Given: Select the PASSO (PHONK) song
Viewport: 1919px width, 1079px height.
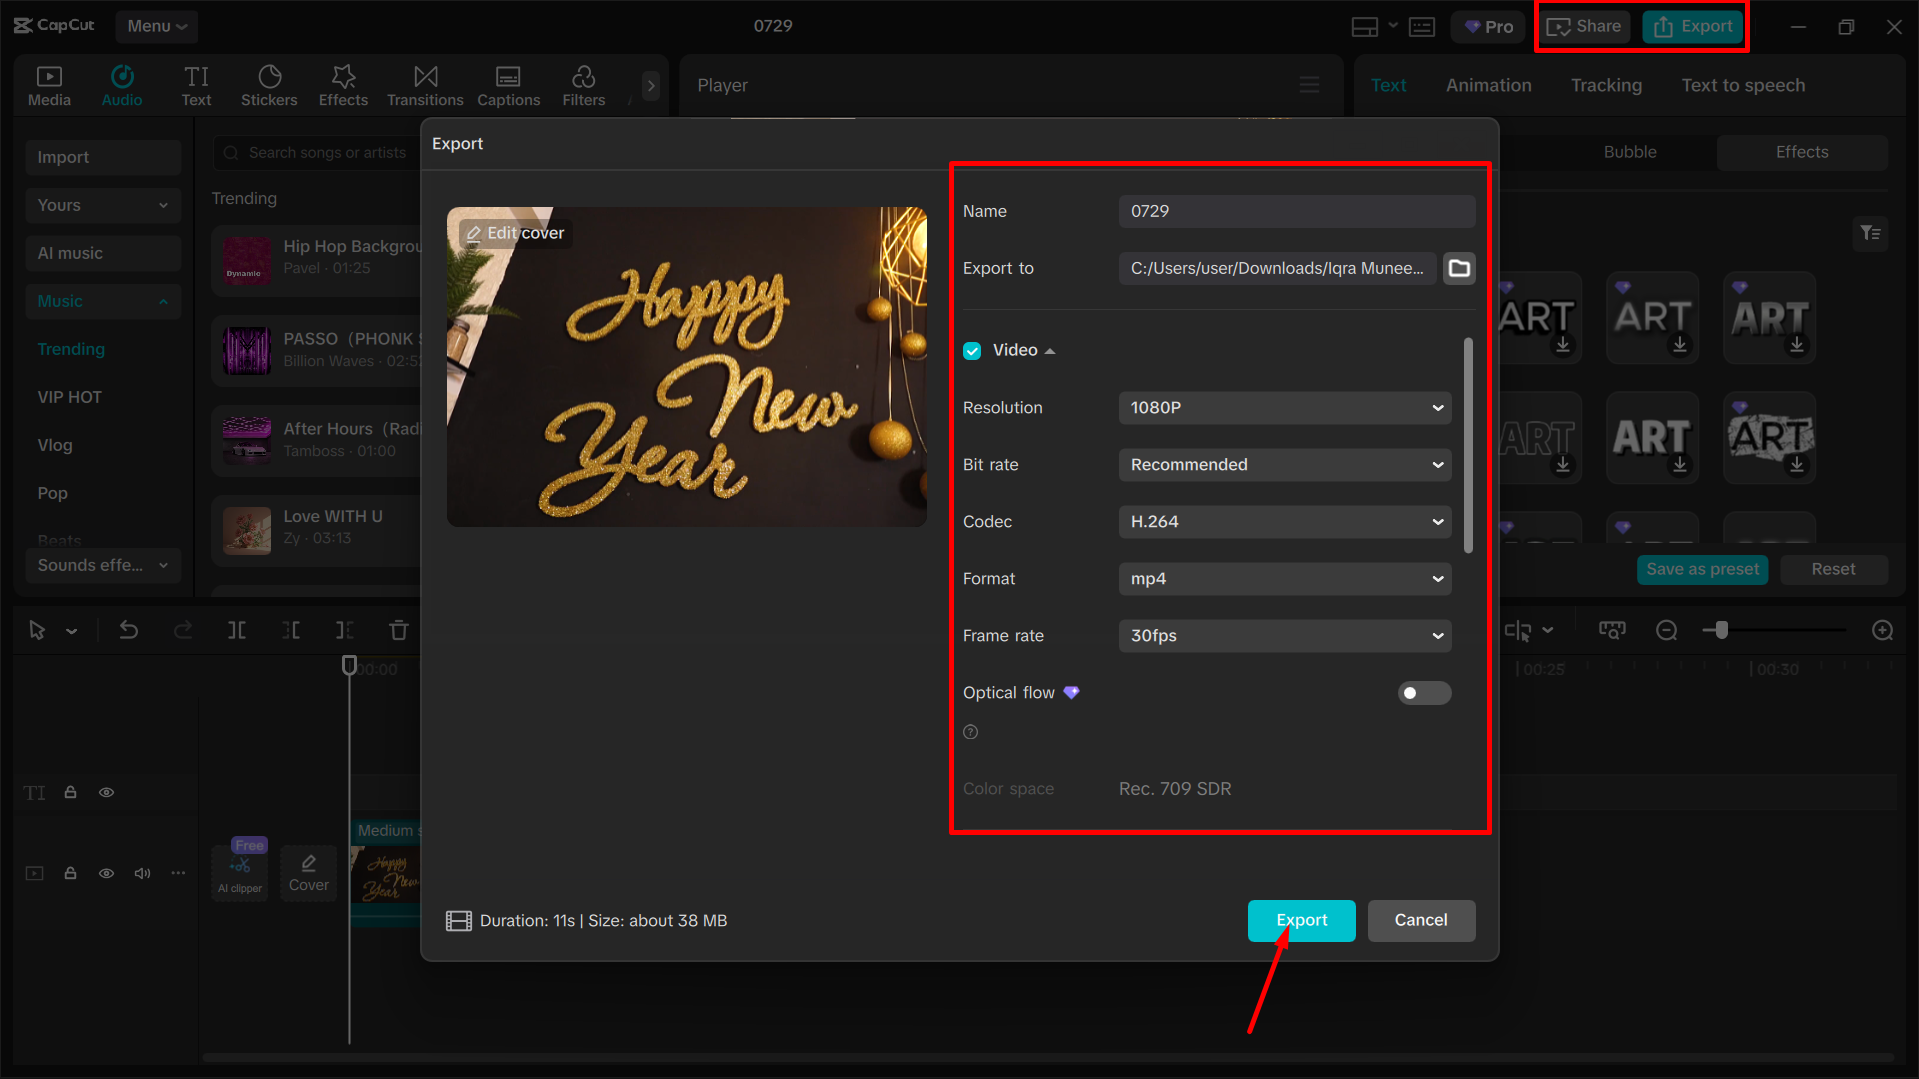Looking at the screenshot, I should (x=316, y=350).
